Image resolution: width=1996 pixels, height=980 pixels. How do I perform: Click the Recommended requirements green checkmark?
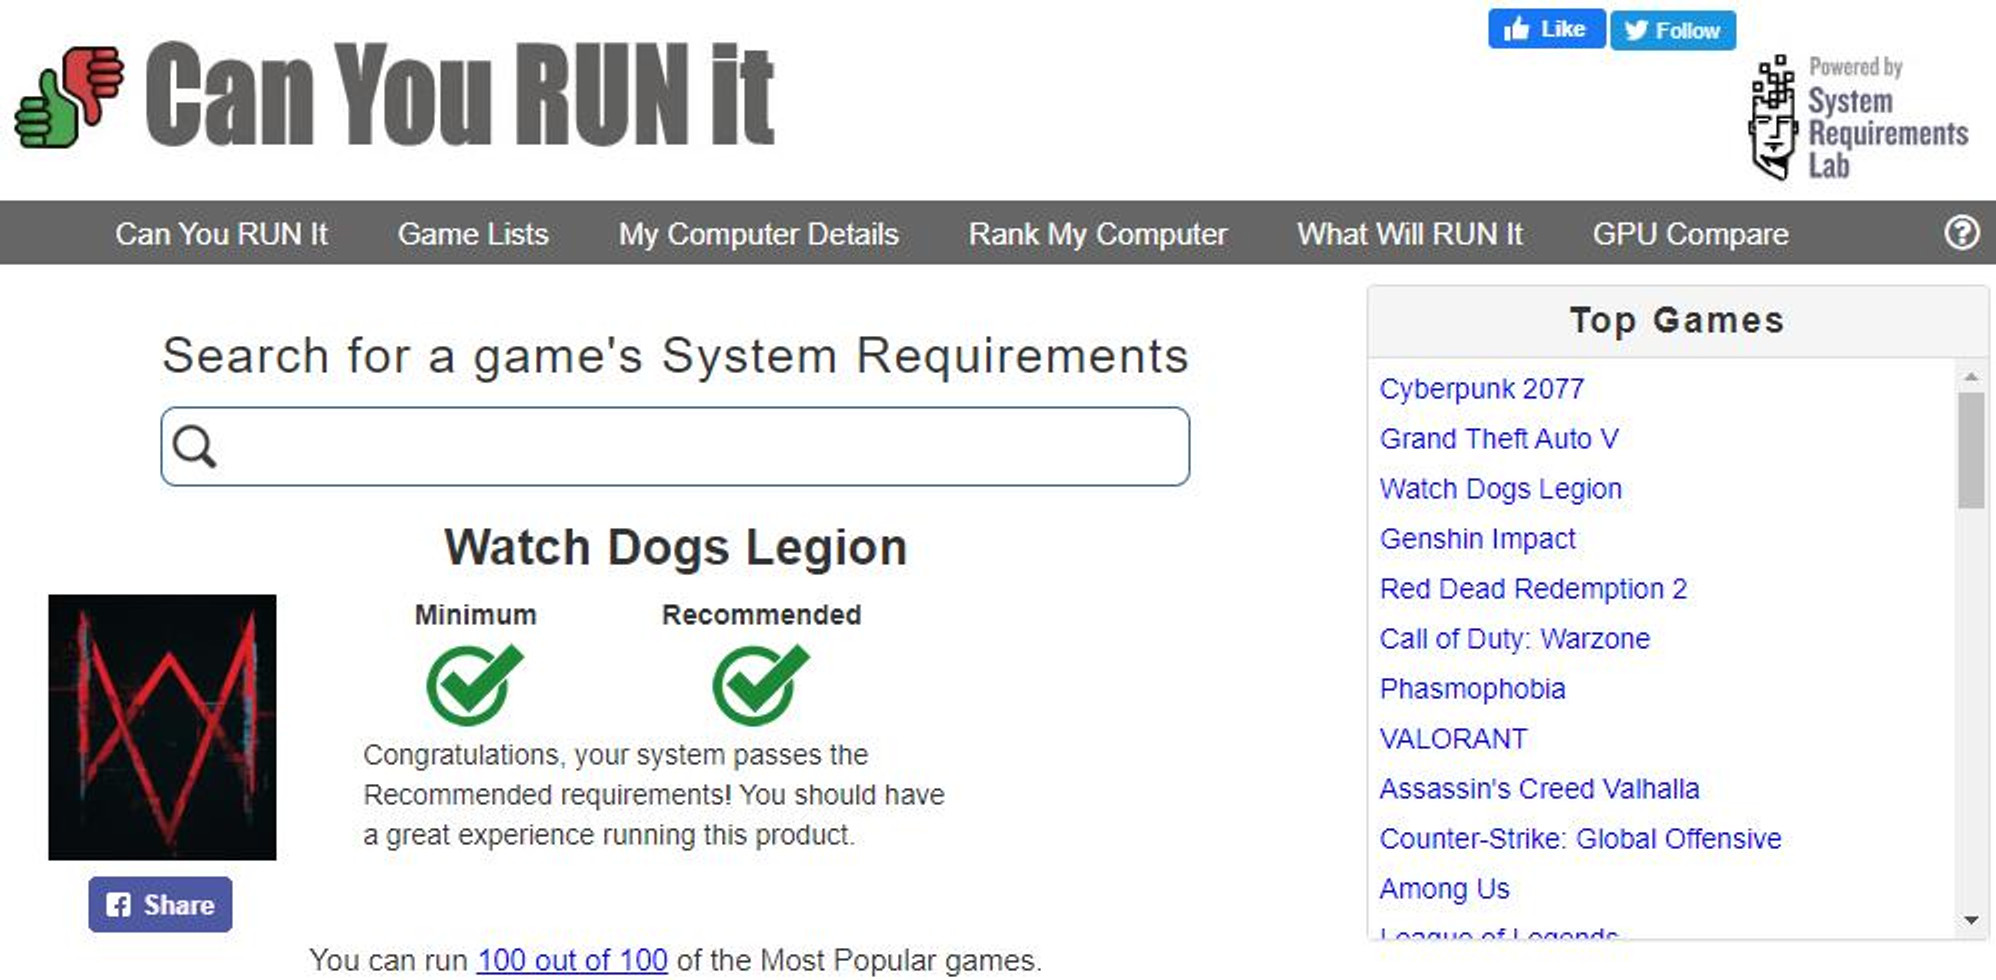tap(761, 684)
